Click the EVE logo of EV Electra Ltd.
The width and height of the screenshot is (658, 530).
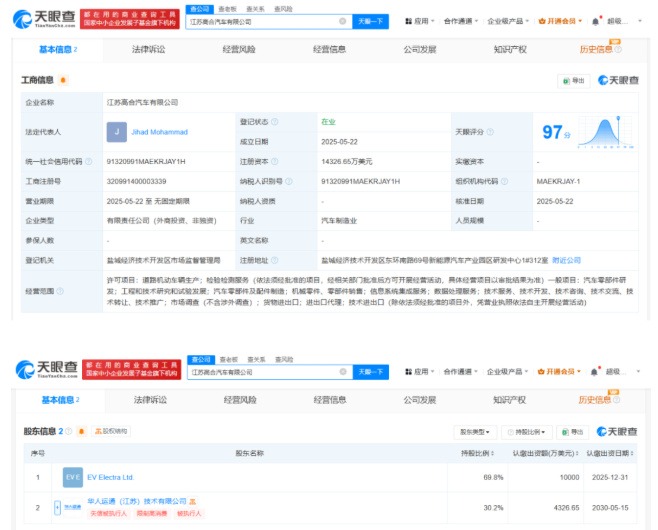[73, 477]
